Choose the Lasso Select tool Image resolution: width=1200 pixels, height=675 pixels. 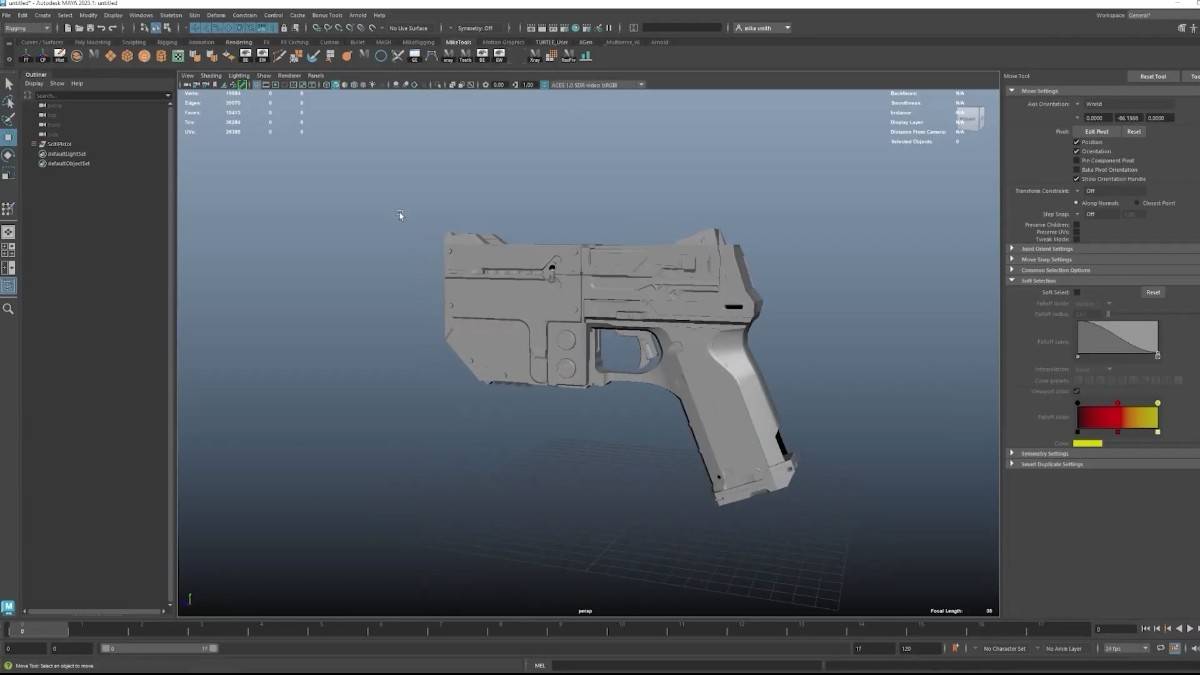coord(8,102)
